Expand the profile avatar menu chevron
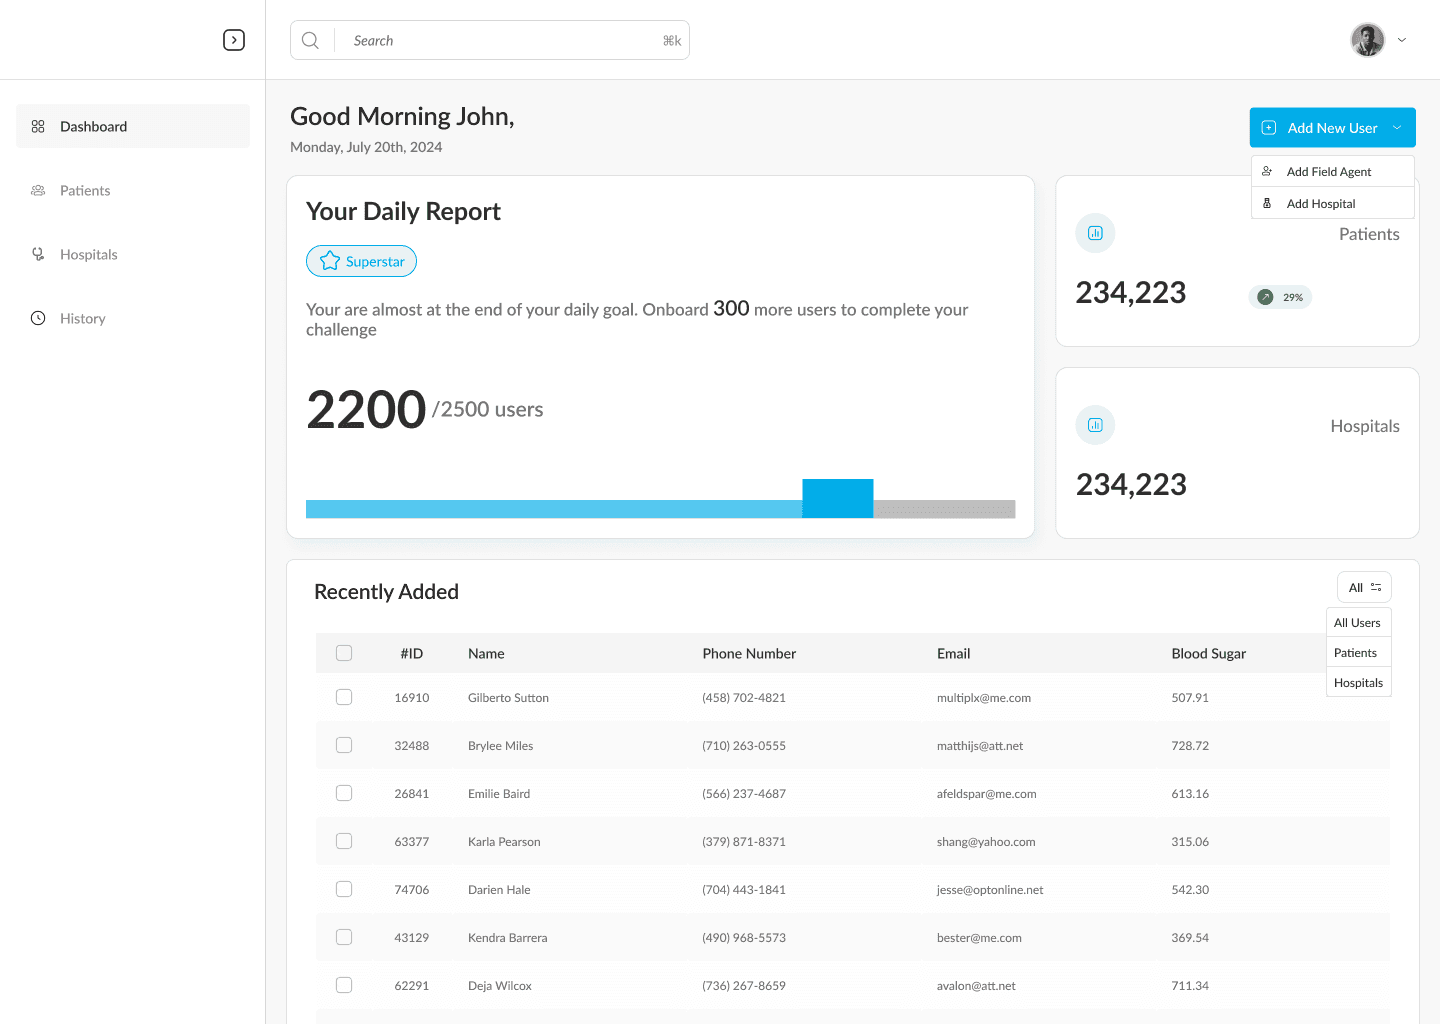 [x=1402, y=40]
